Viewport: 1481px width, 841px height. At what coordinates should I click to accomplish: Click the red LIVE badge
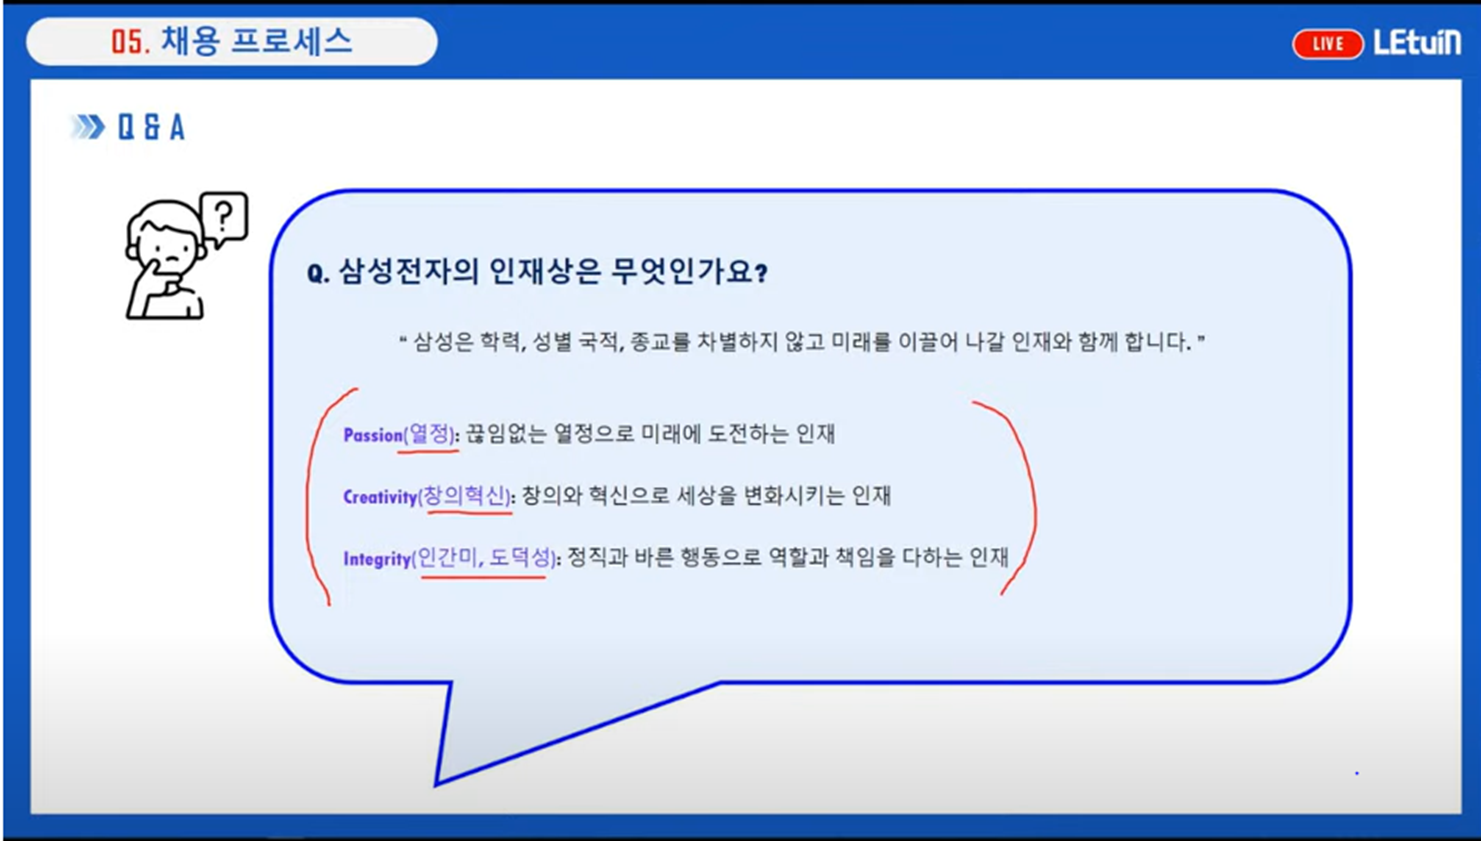coord(1327,44)
